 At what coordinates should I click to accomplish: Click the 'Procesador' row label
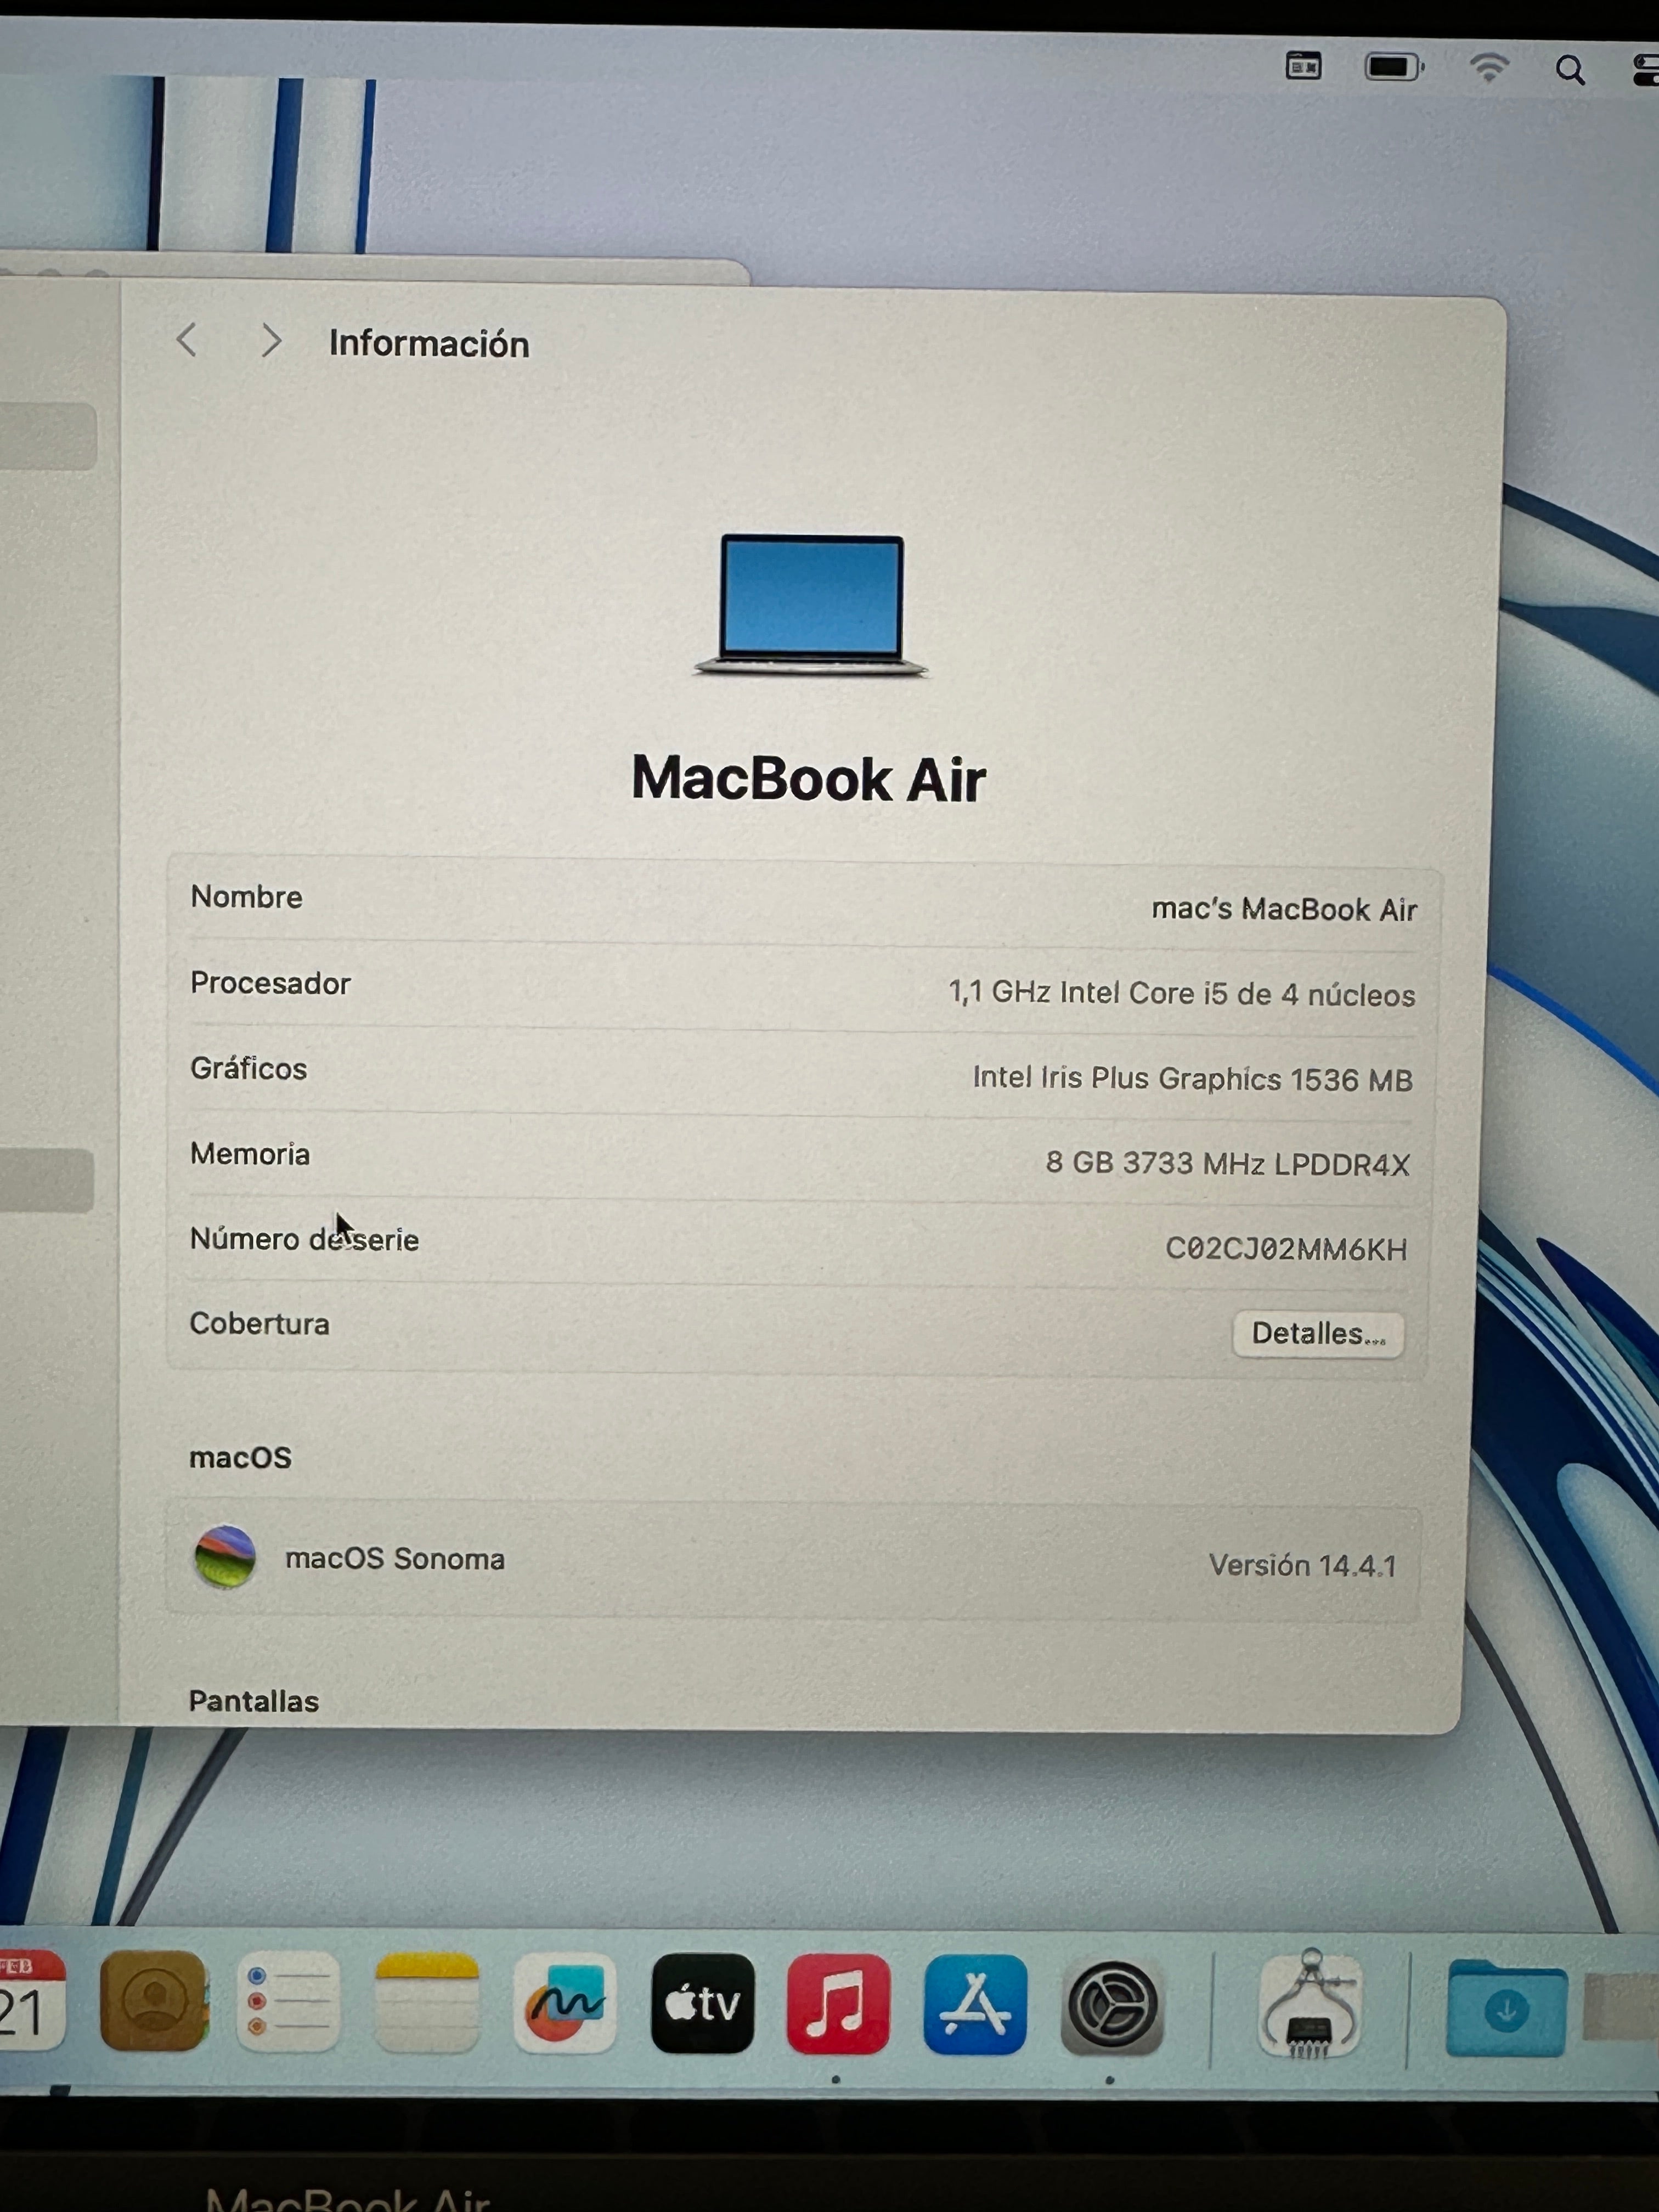(270, 983)
